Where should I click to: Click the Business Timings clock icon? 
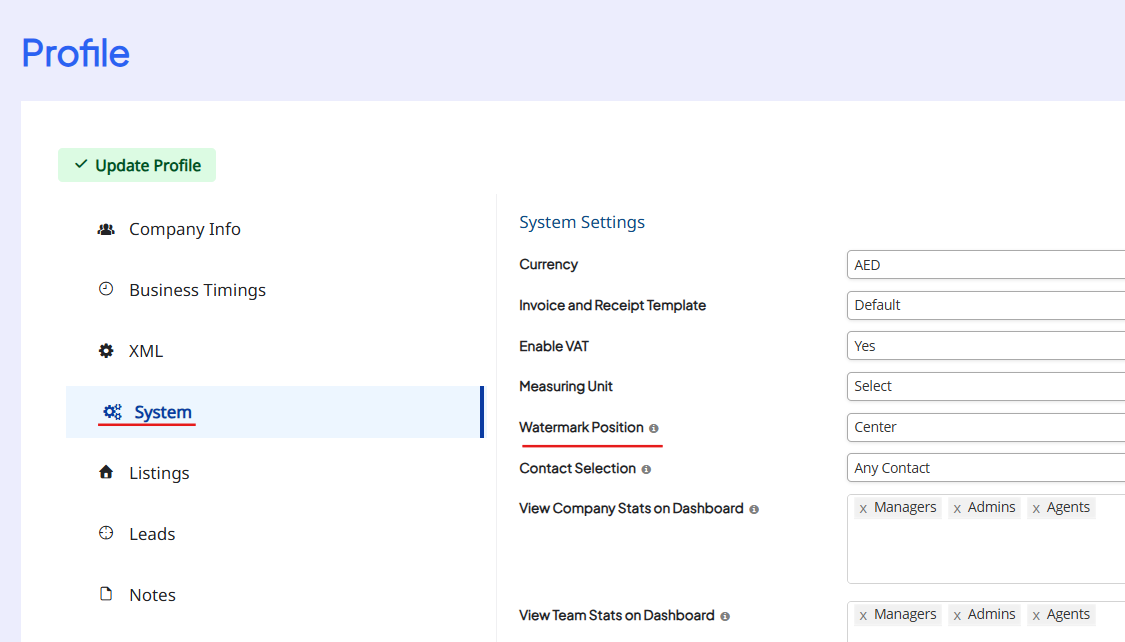tap(106, 290)
